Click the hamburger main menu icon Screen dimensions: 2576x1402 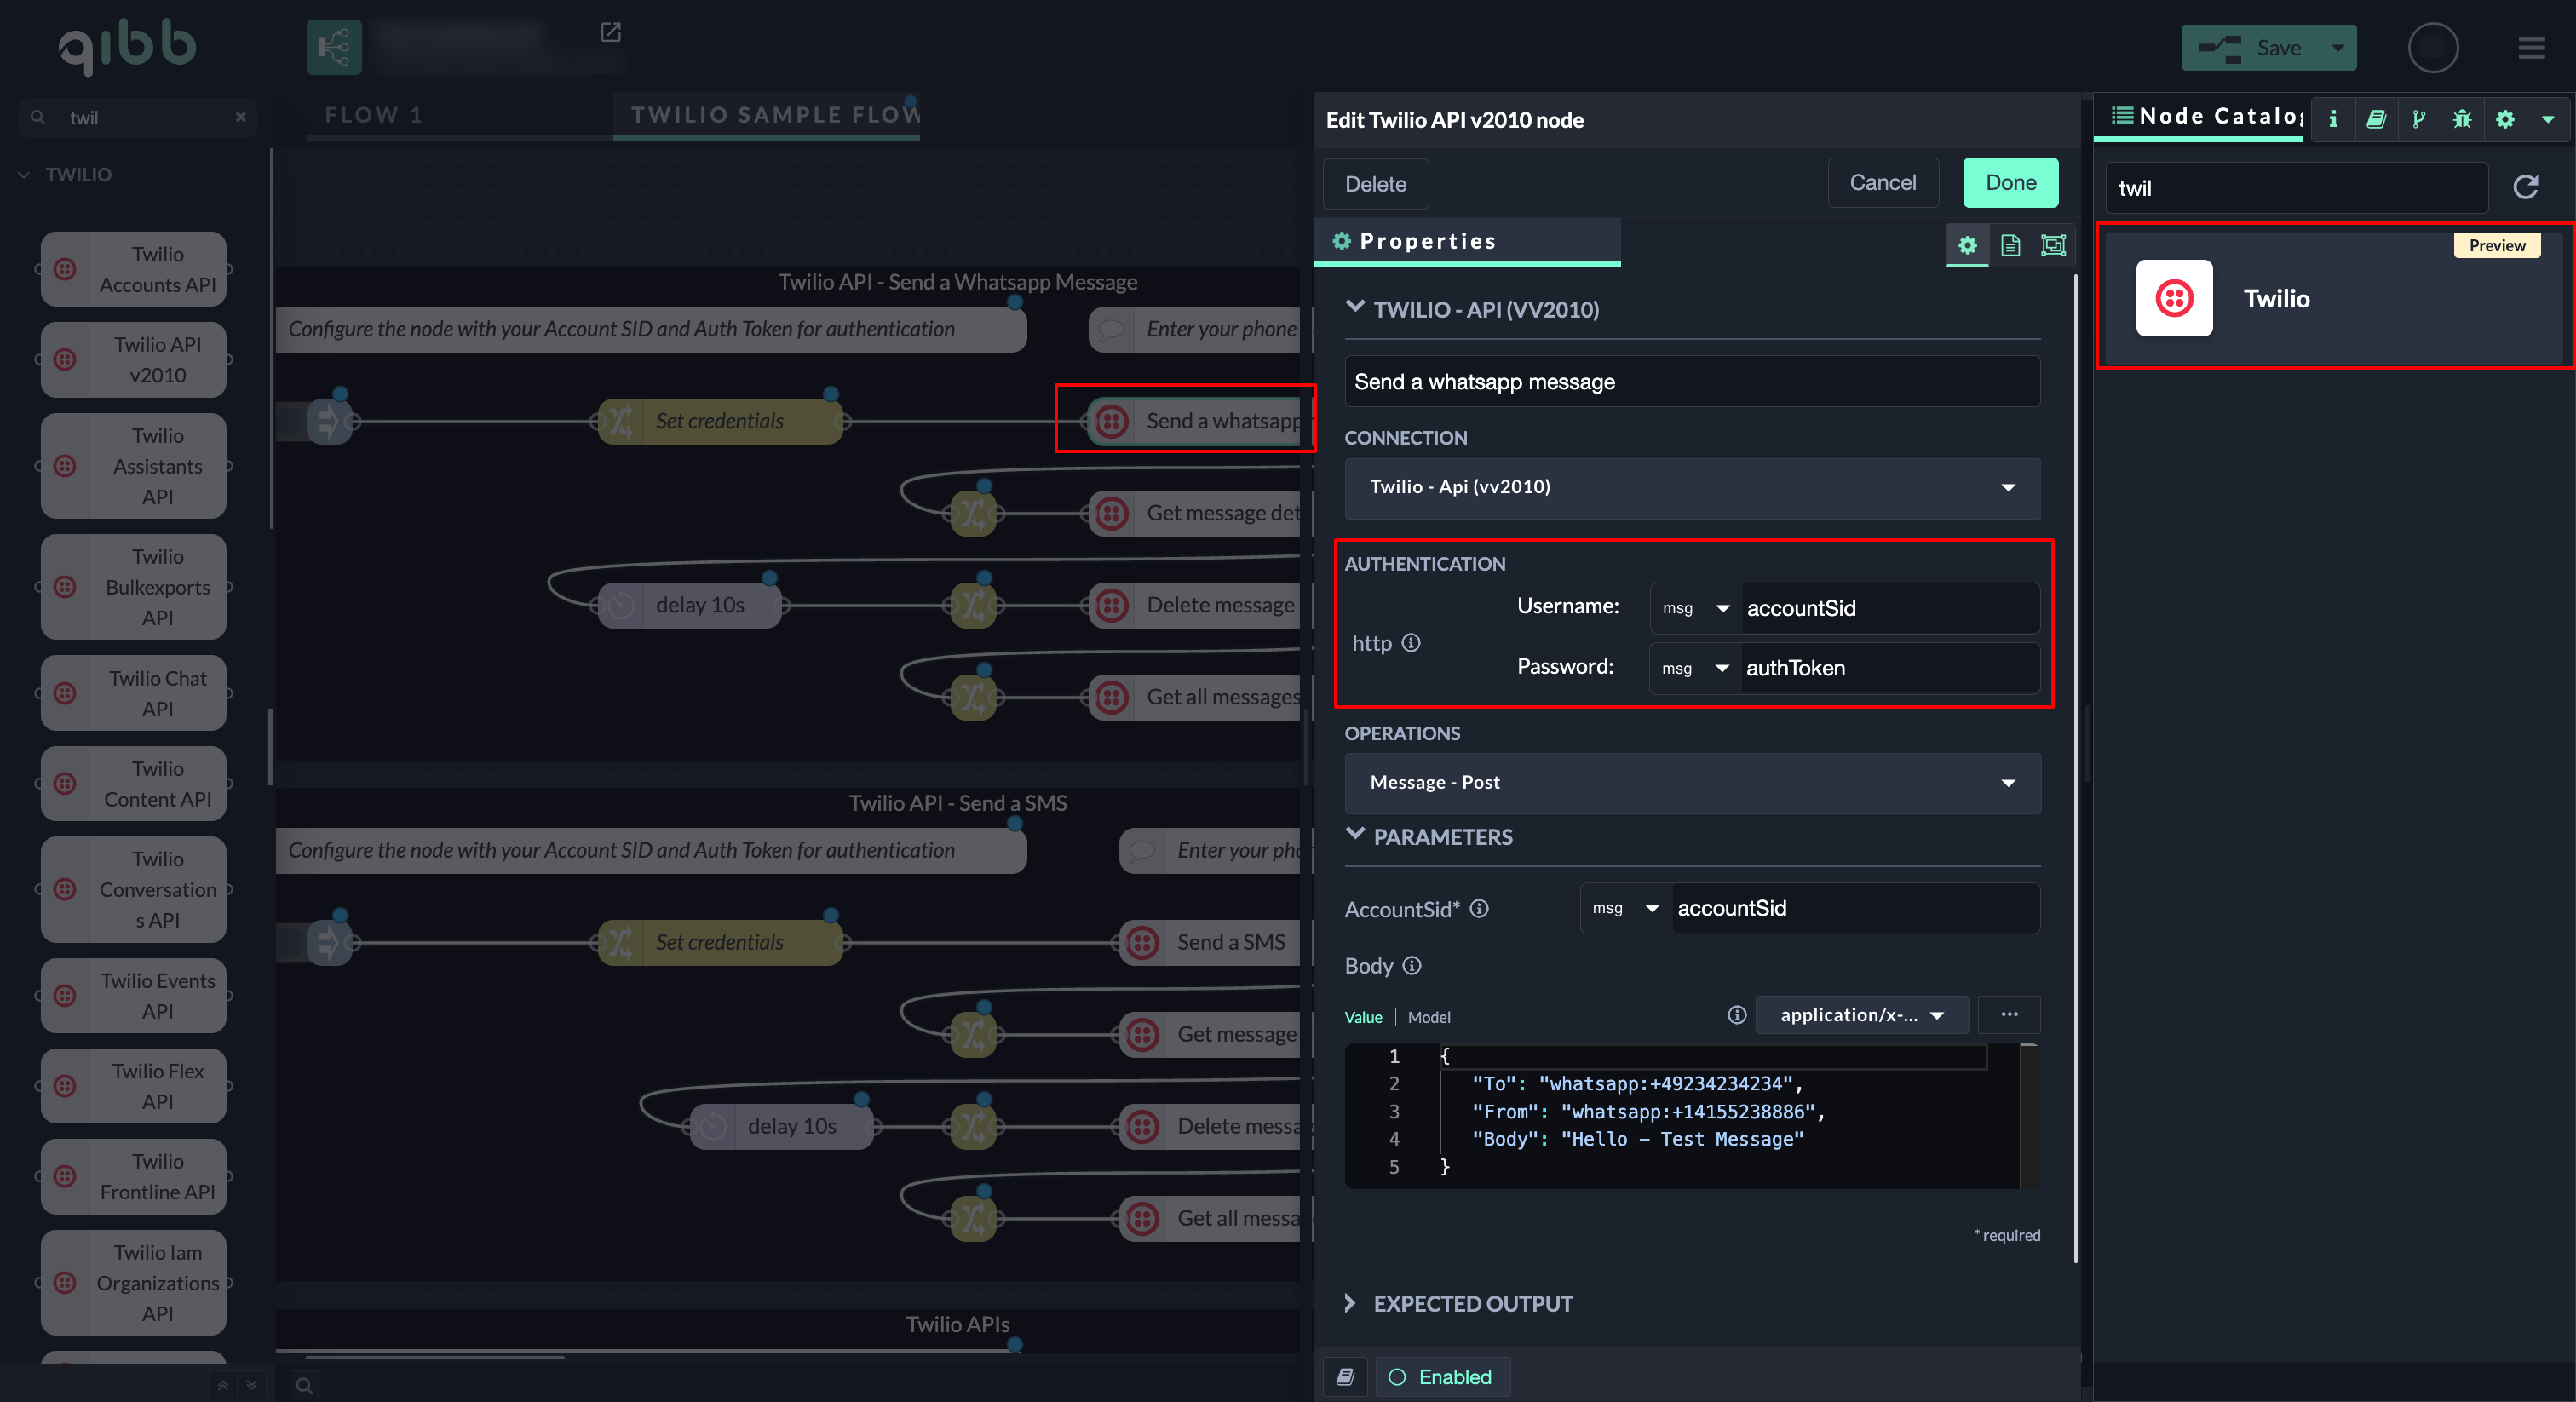click(2531, 48)
